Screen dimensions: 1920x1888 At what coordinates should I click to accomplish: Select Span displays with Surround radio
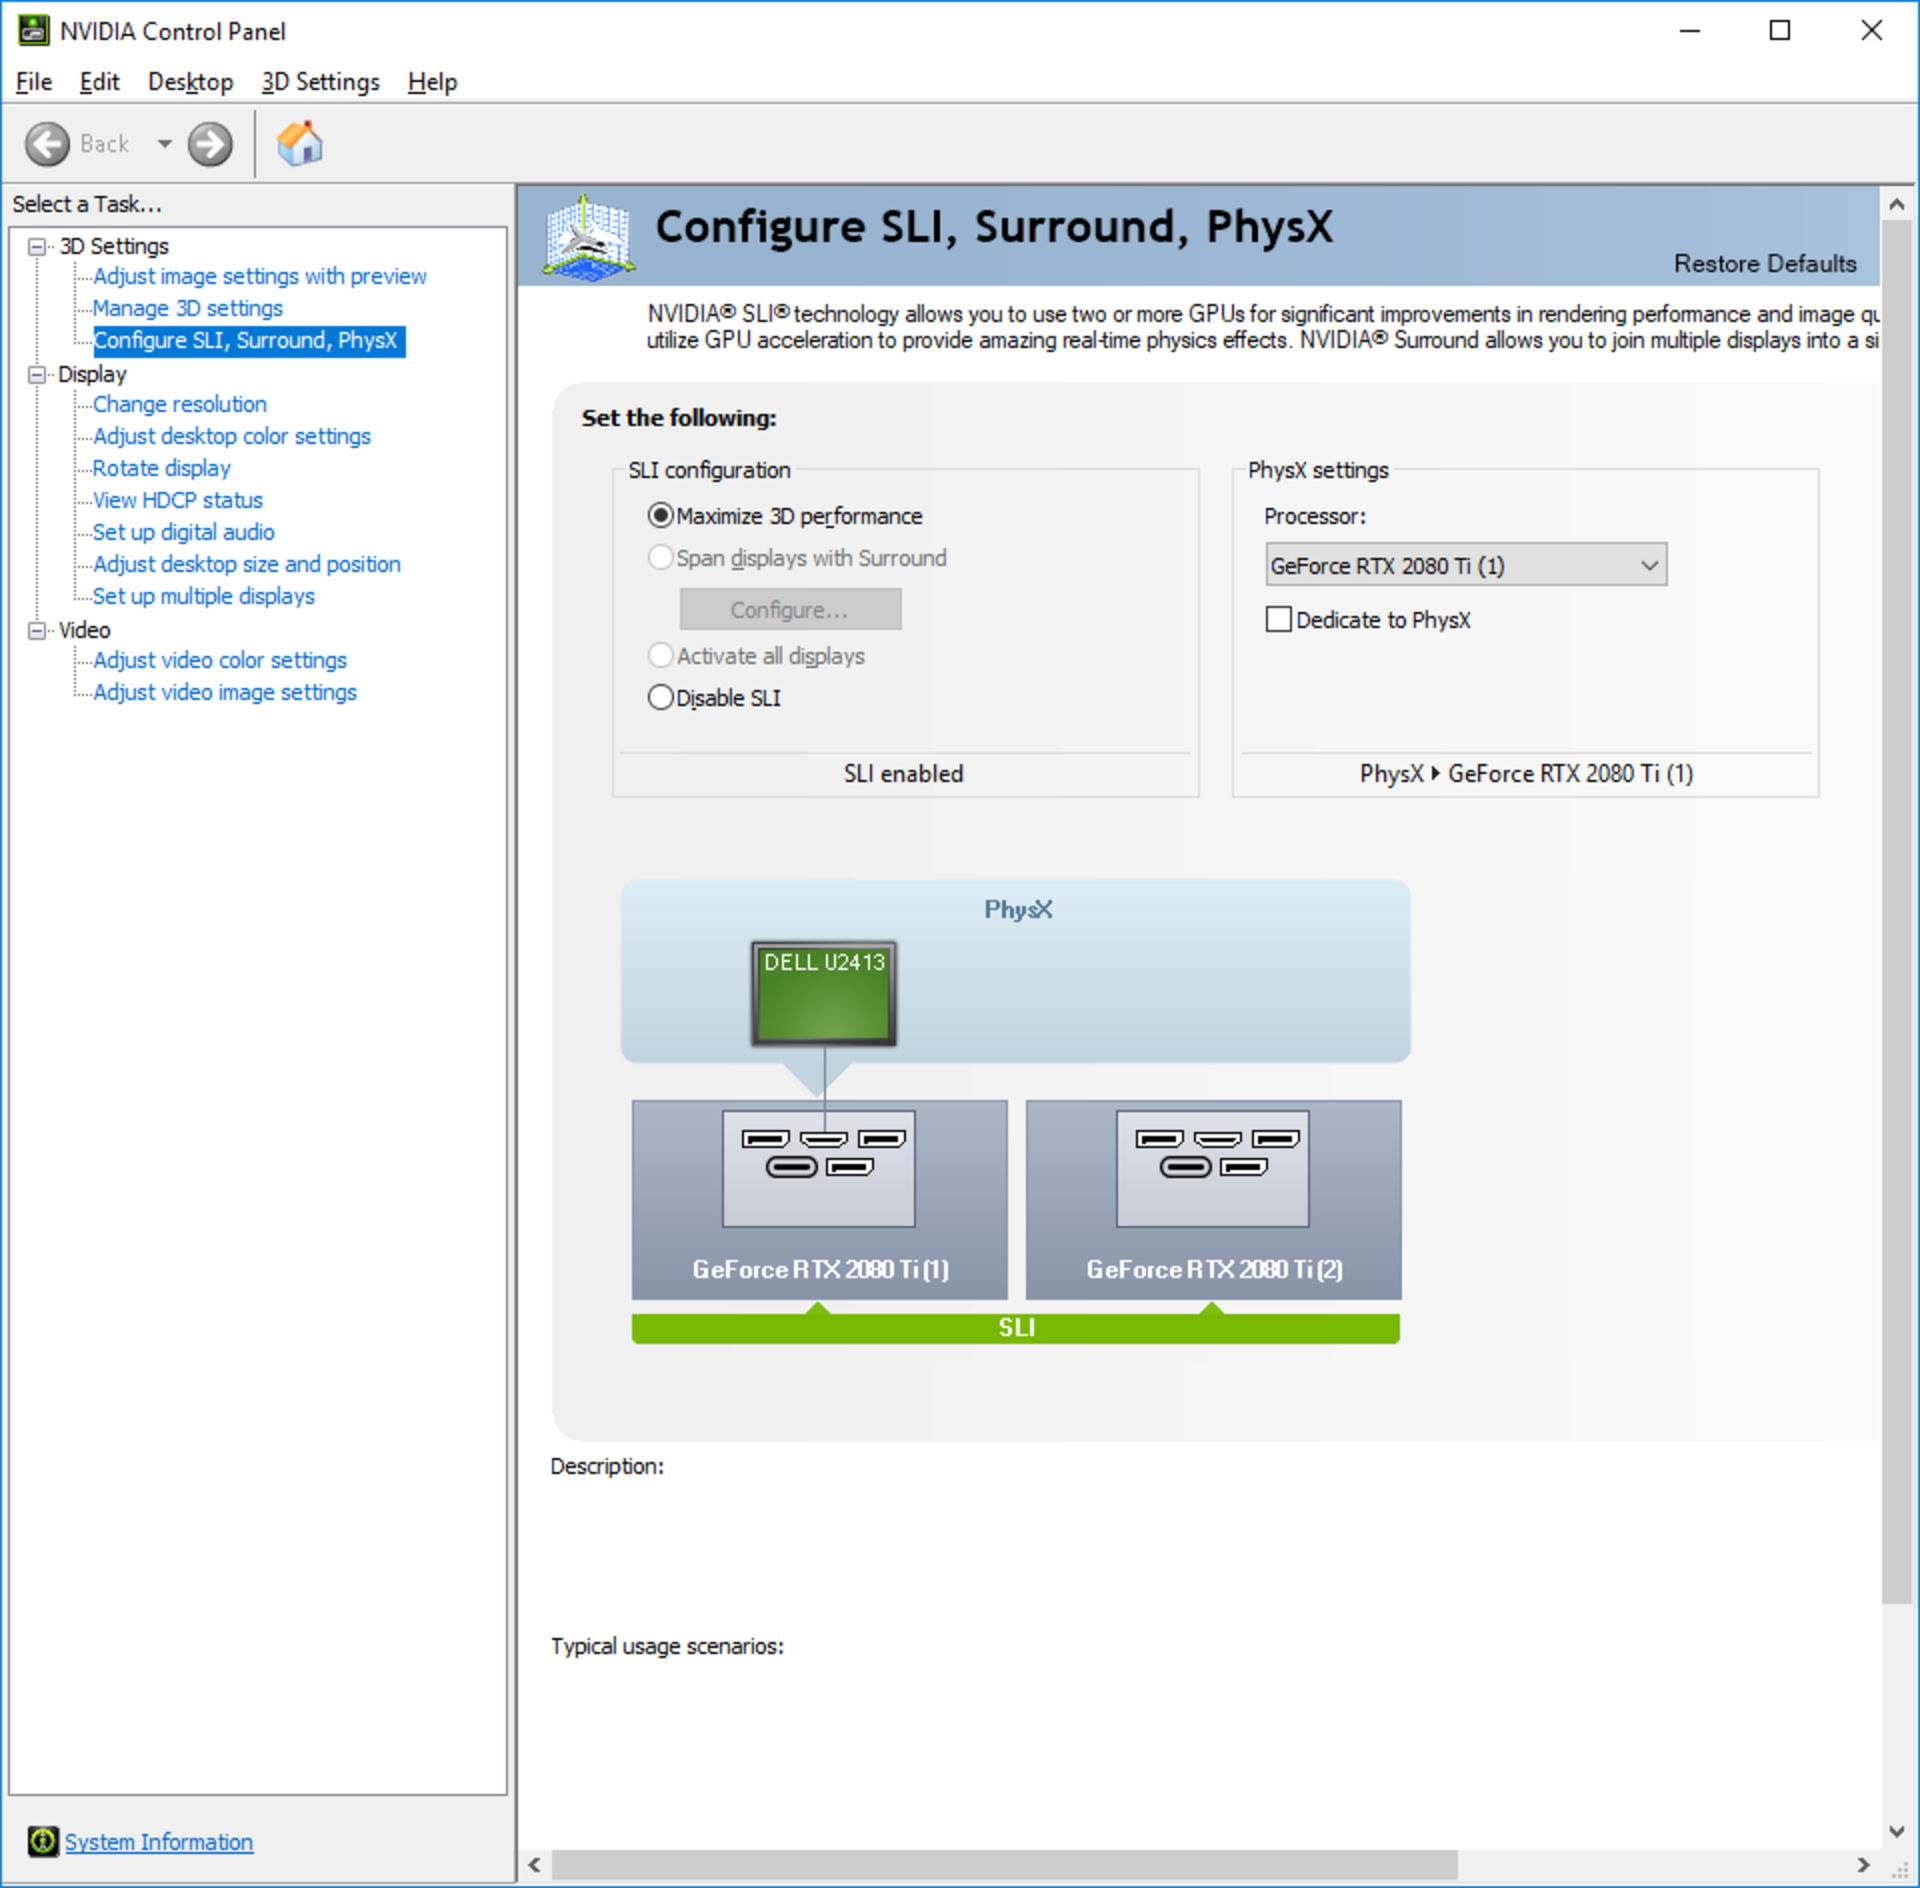pyautogui.click(x=661, y=557)
